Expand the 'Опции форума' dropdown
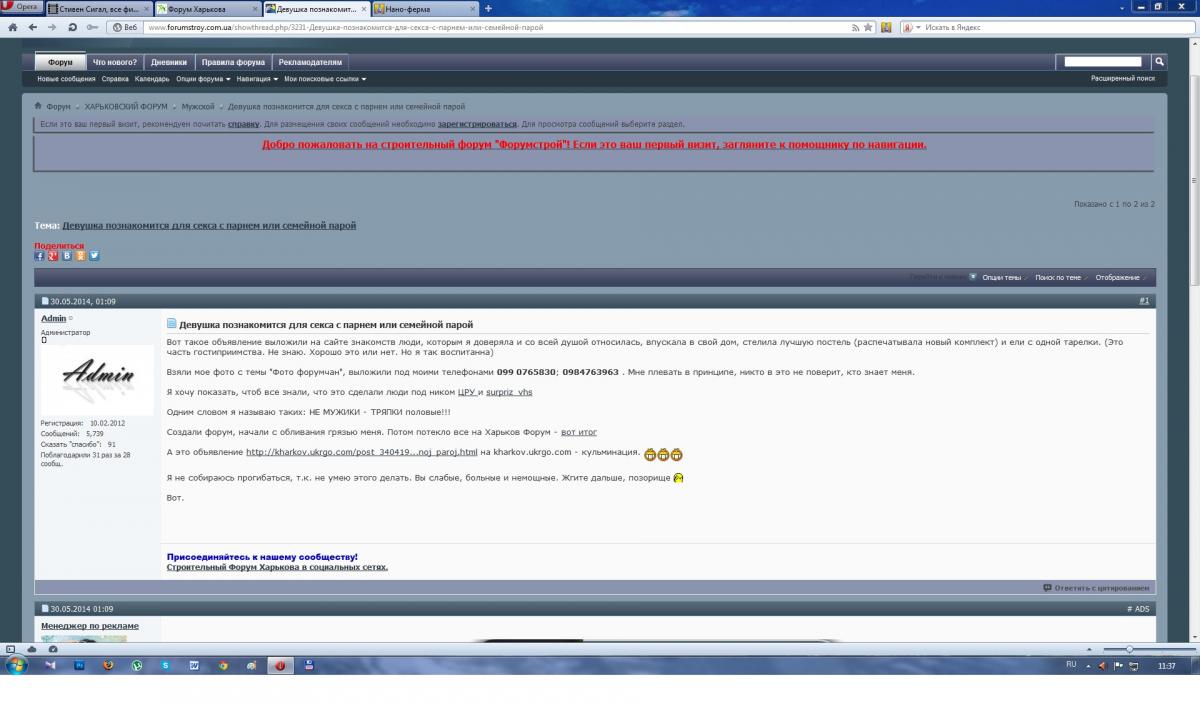Image resolution: width=1200 pixels, height=703 pixels. pos(203,79)
